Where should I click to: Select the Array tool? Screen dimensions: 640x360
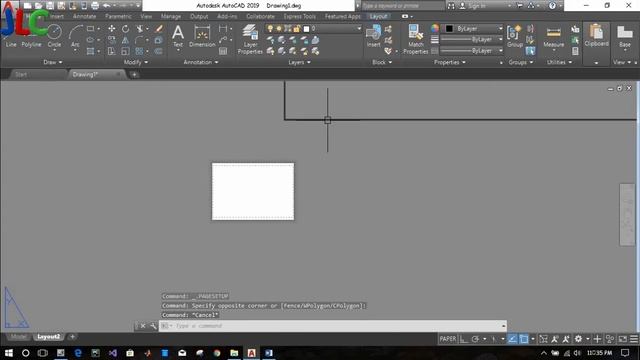coord(140,51)
